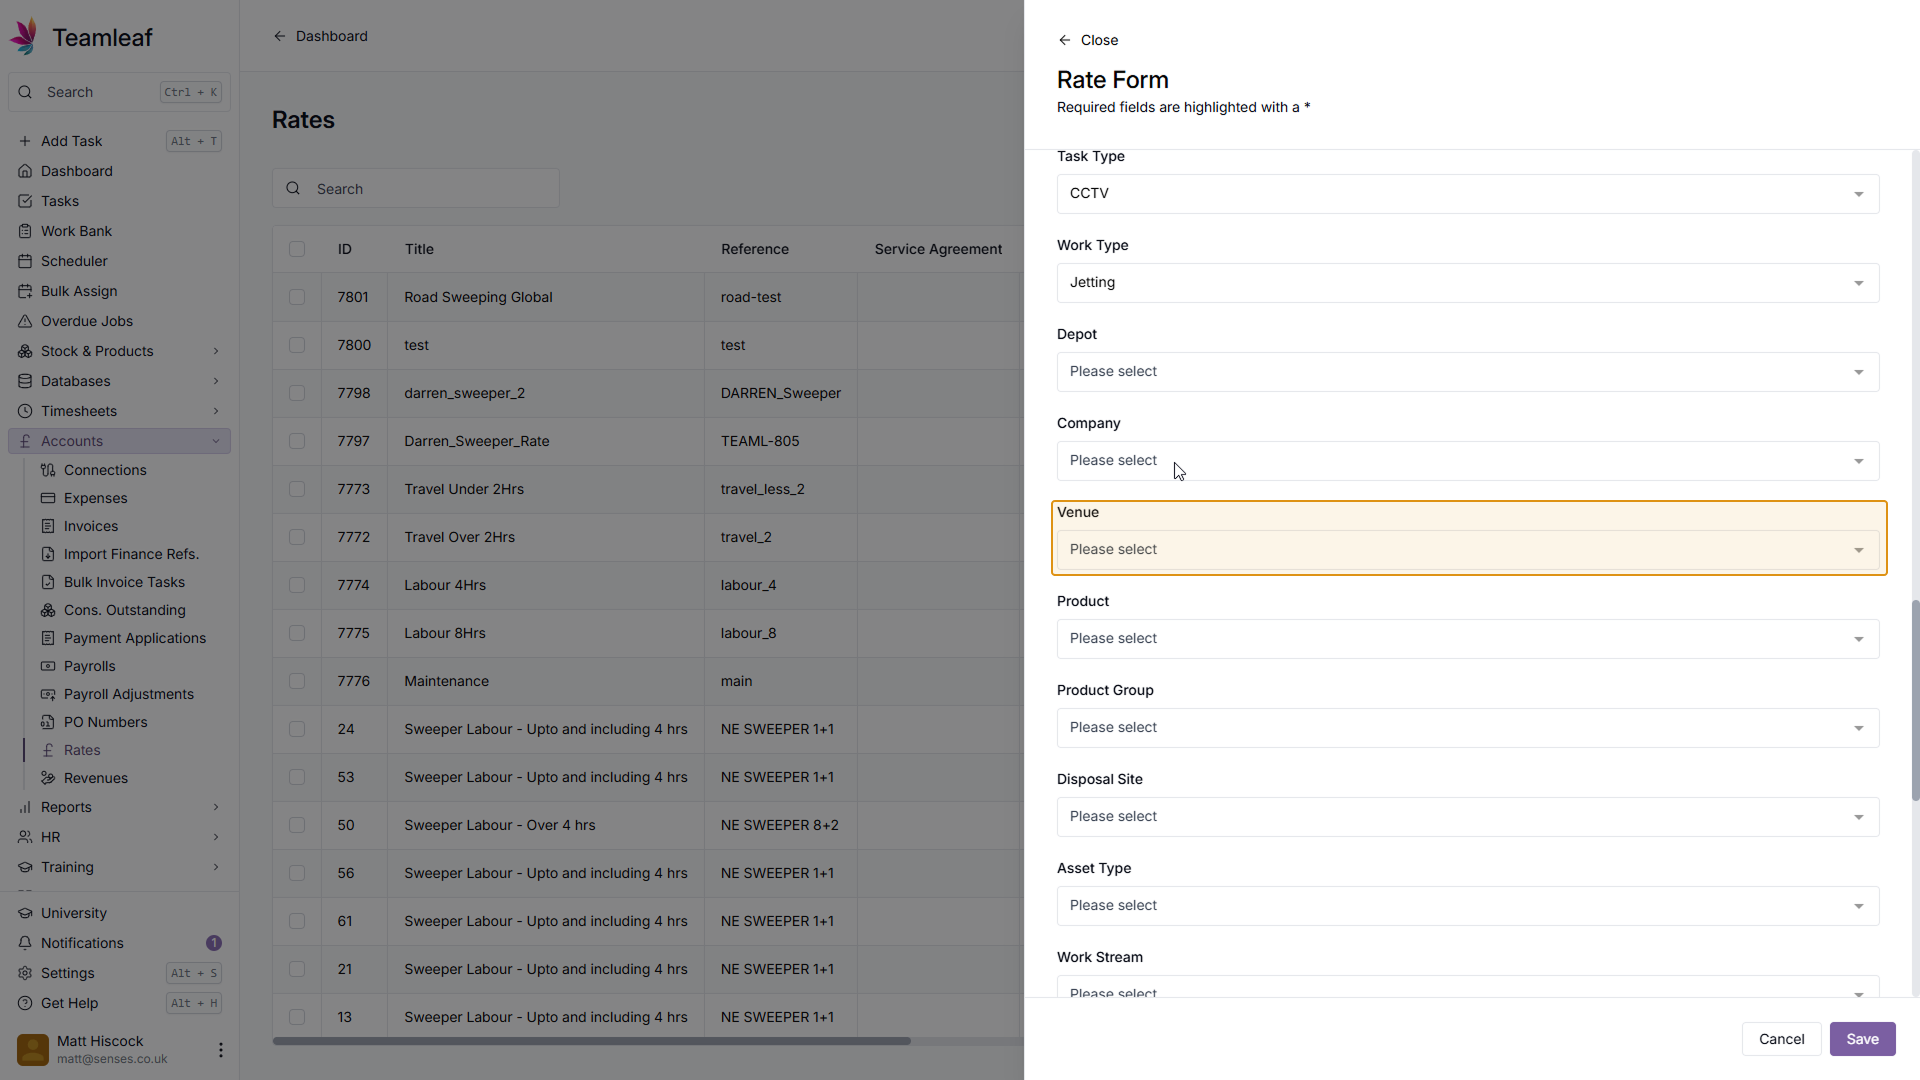Go to Expenses under Accounts
The width and height of the screenshot is (1920, 1080).
(x=96, y=498)
